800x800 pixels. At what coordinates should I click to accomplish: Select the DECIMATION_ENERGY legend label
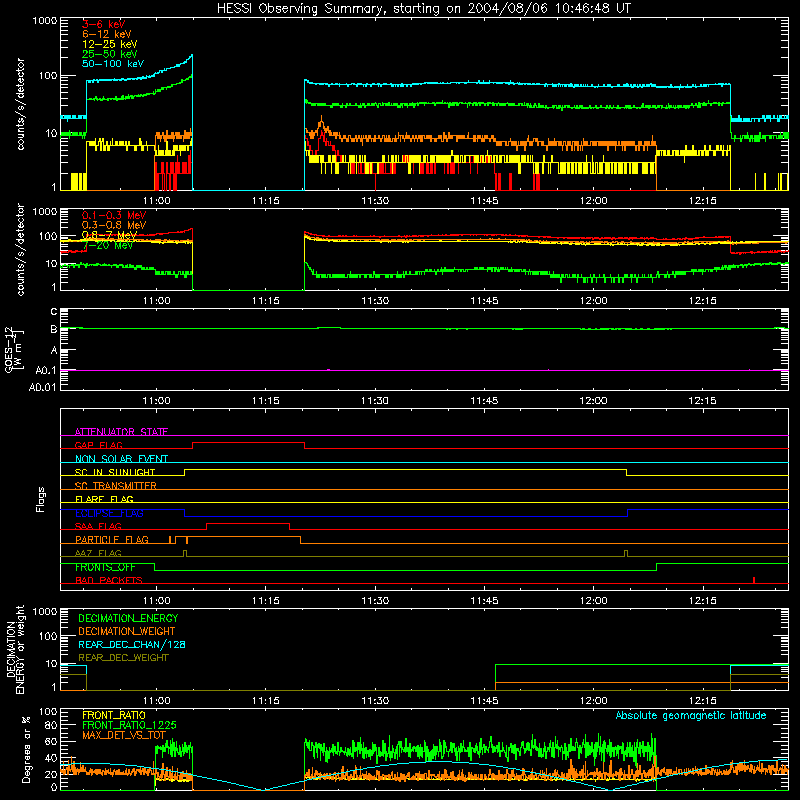tap(128, 618)
